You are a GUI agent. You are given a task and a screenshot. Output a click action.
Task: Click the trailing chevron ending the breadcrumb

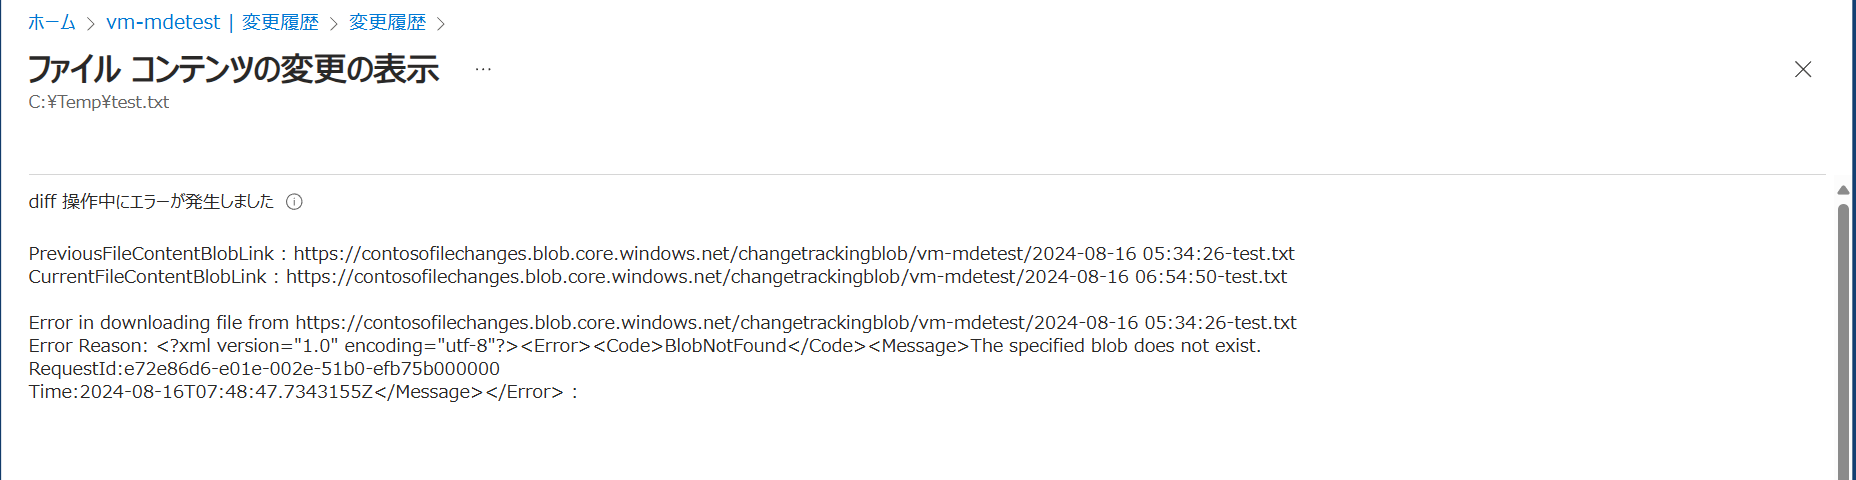pyautogui.click(x=441, y=23)
